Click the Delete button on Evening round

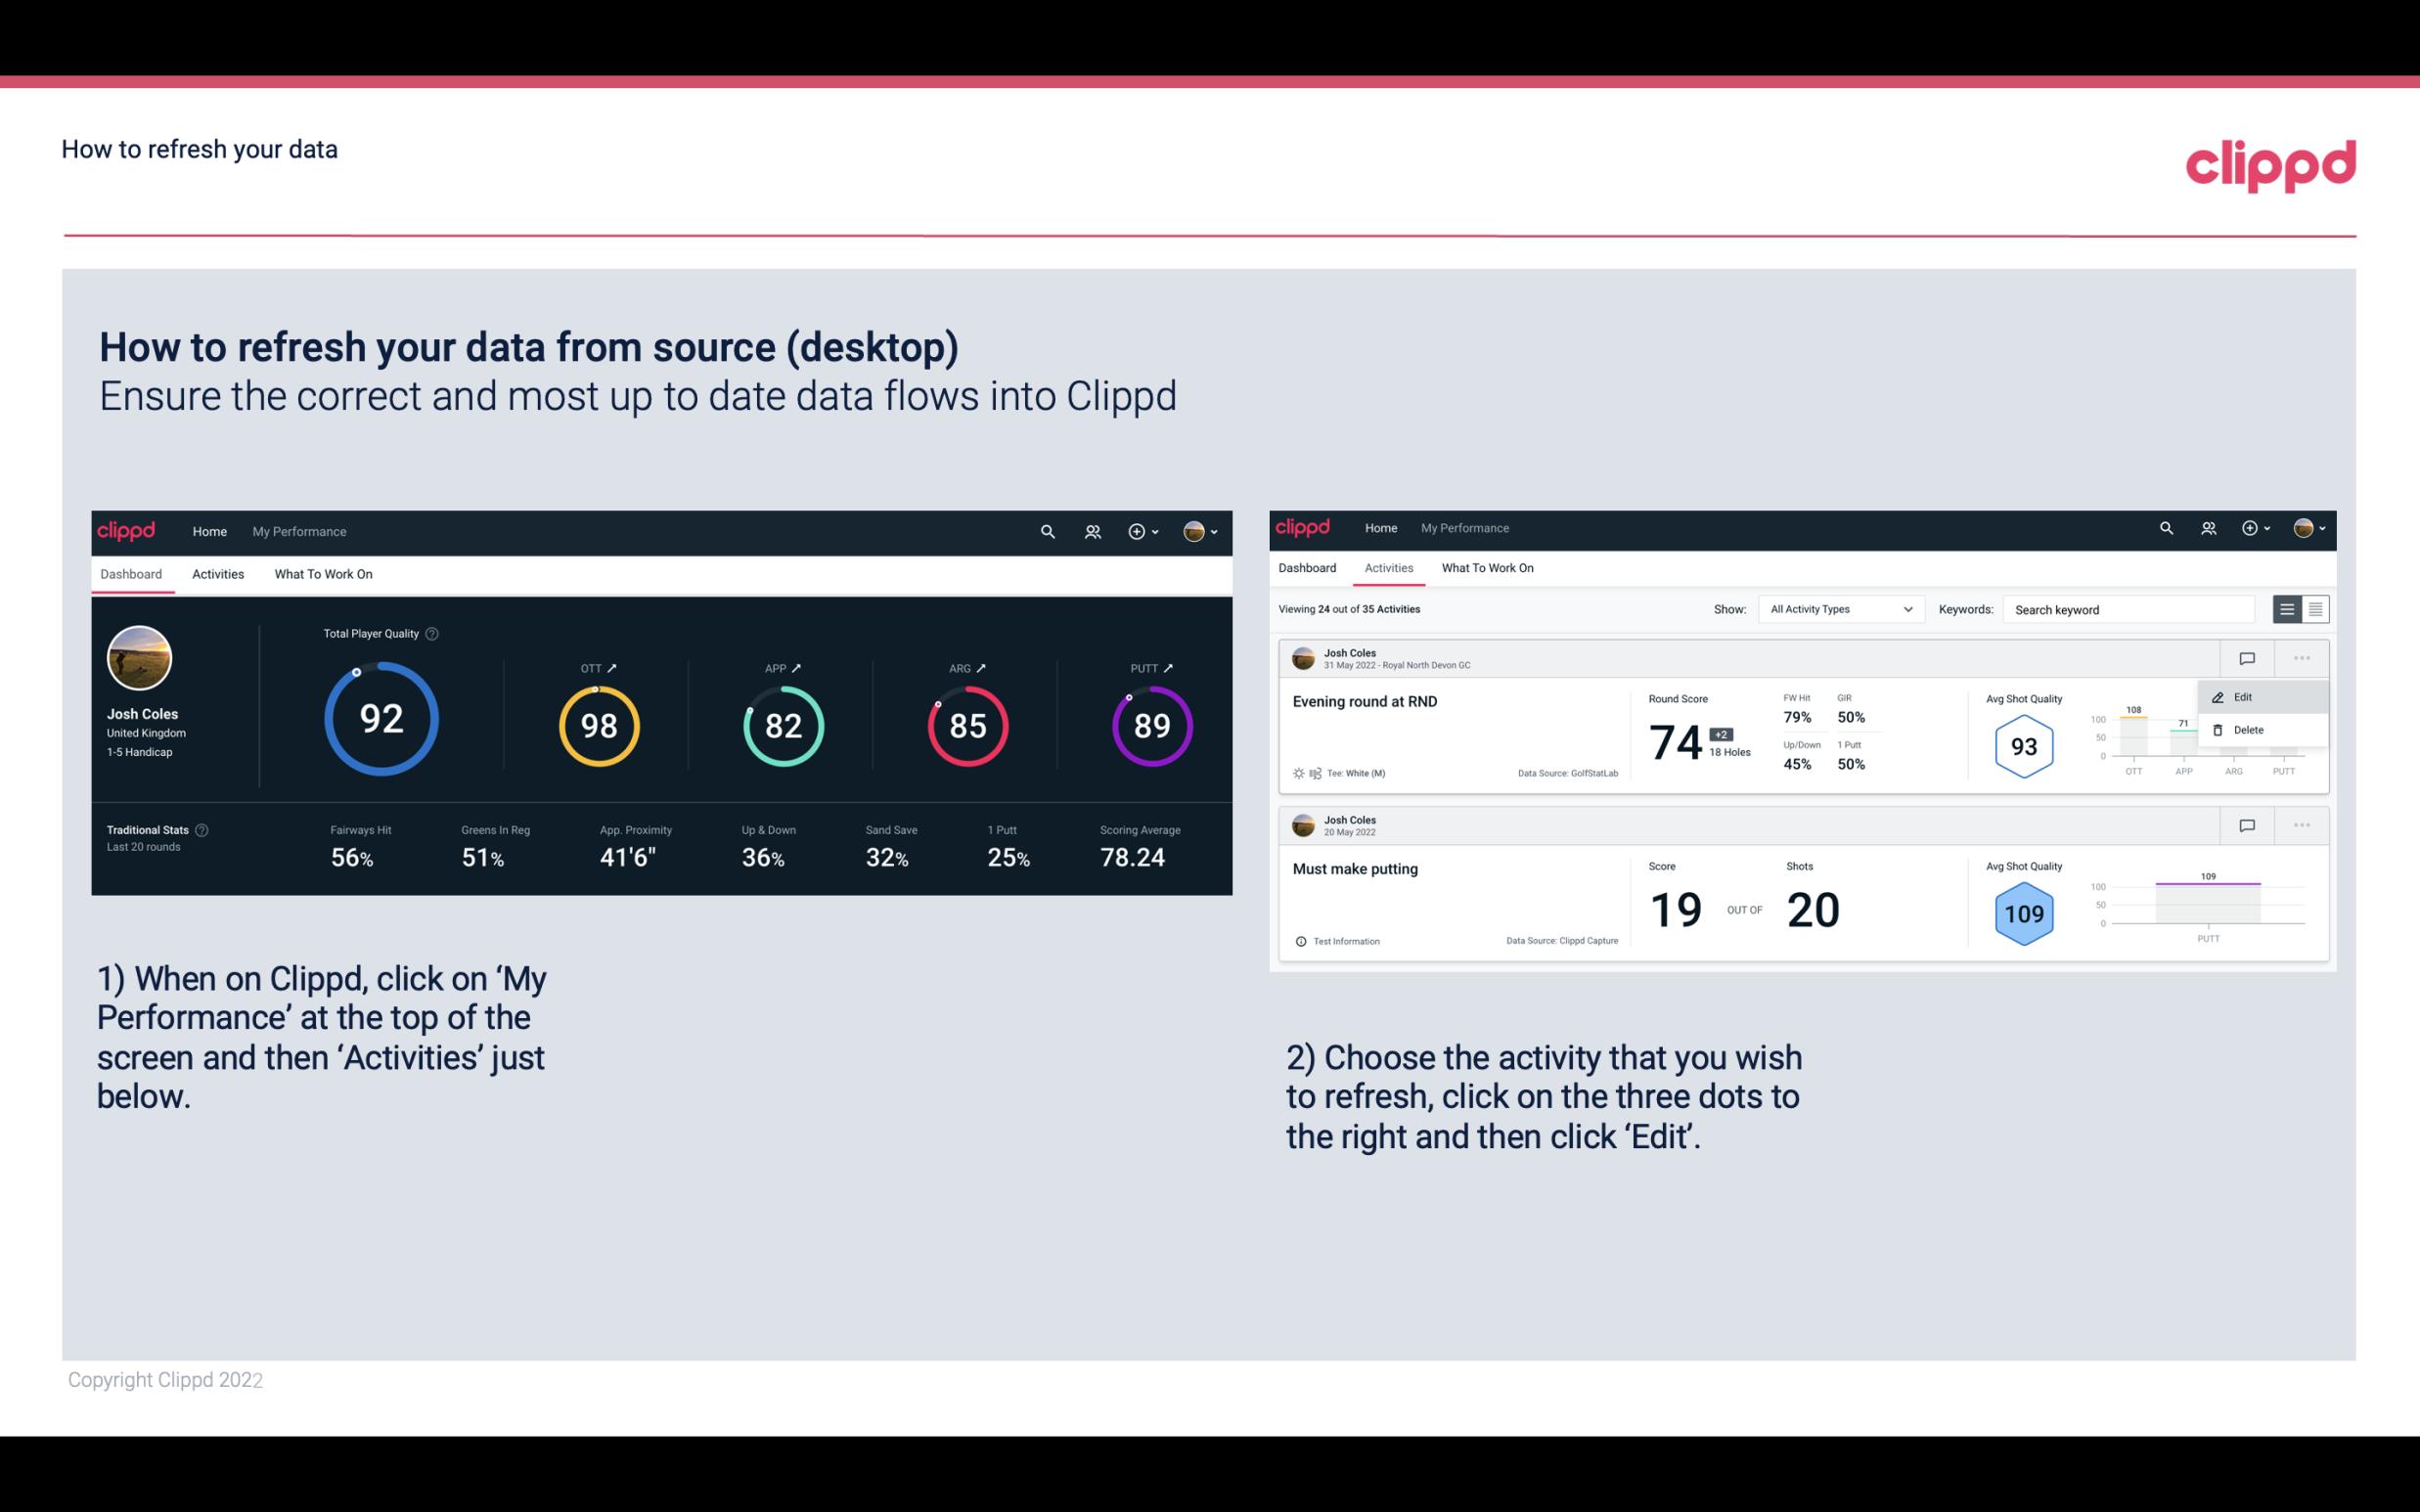[2249, 730]
